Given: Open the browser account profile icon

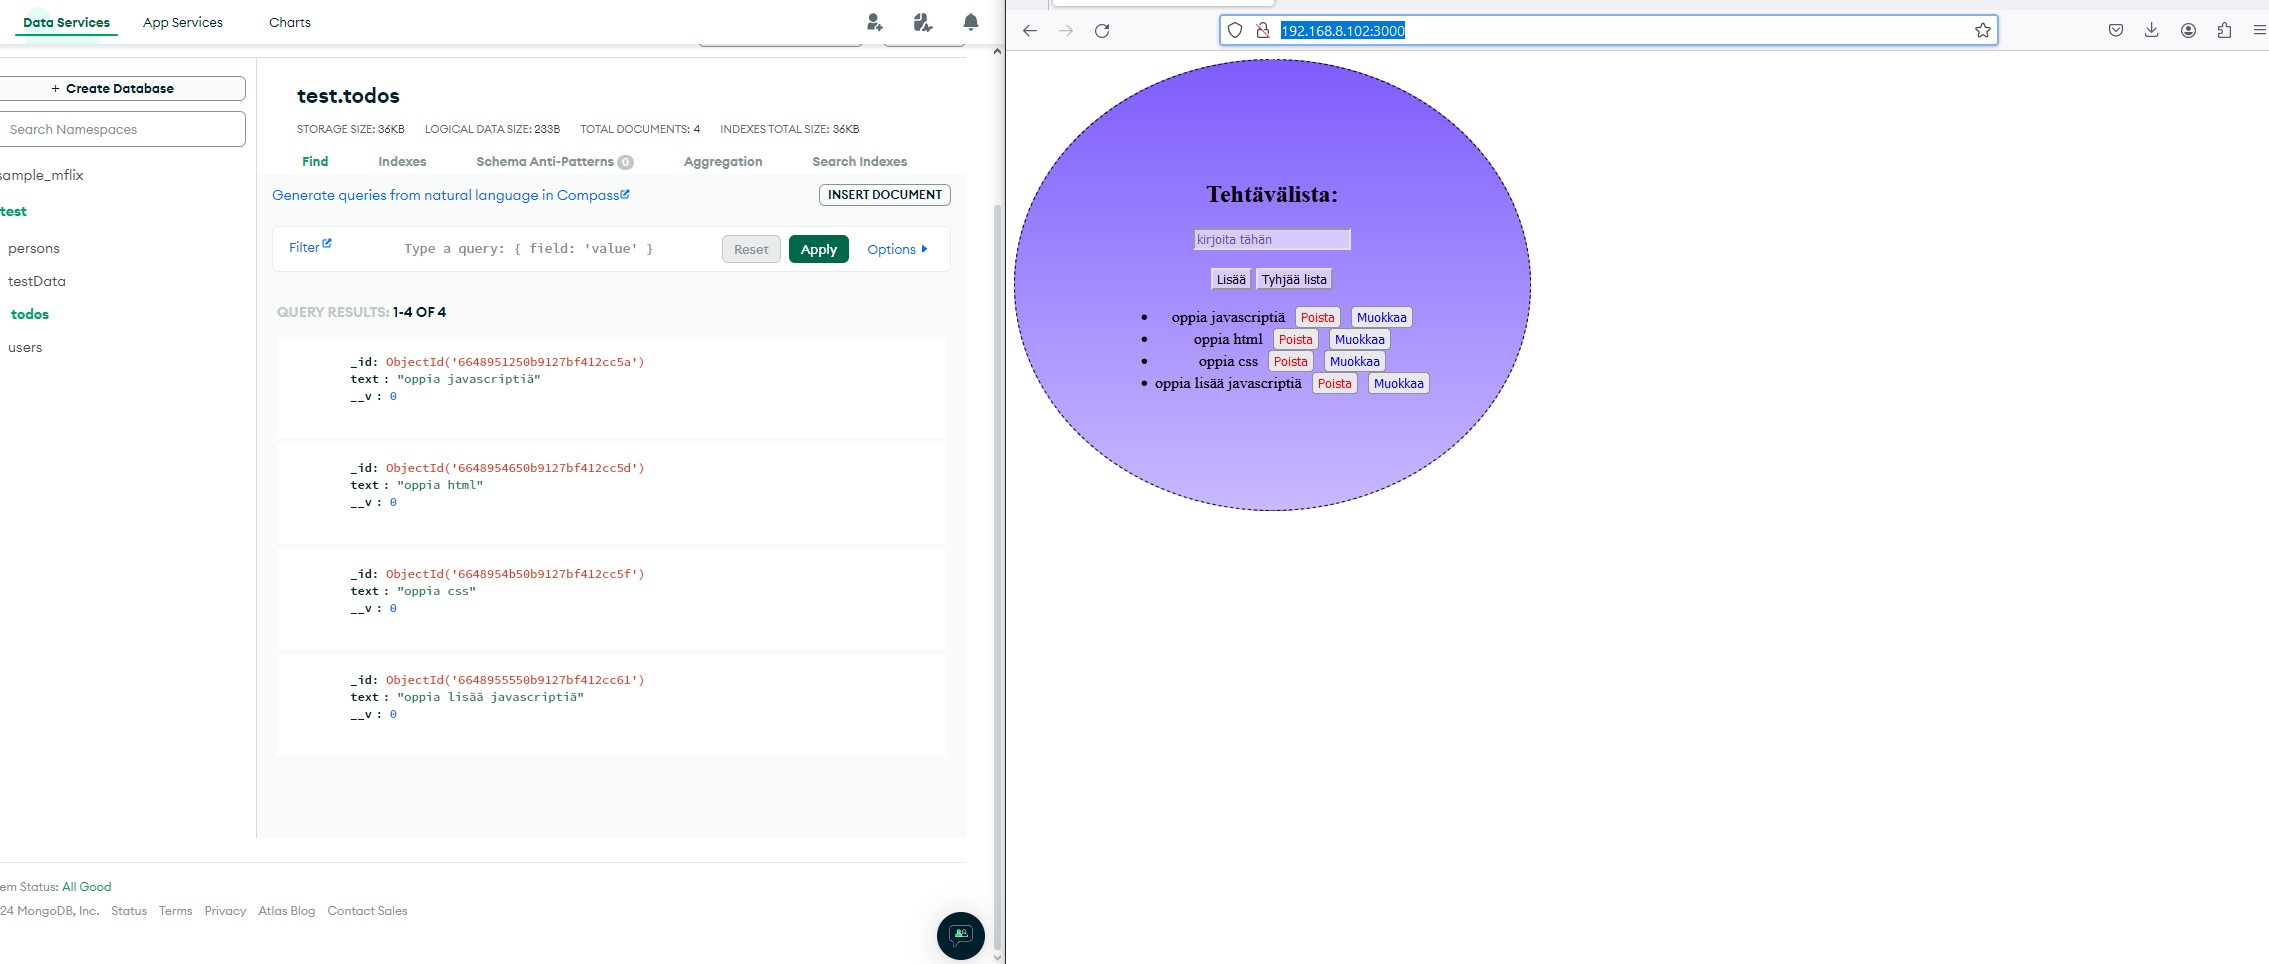Looking at the screenshot, I should click(x=2188, y=31).
